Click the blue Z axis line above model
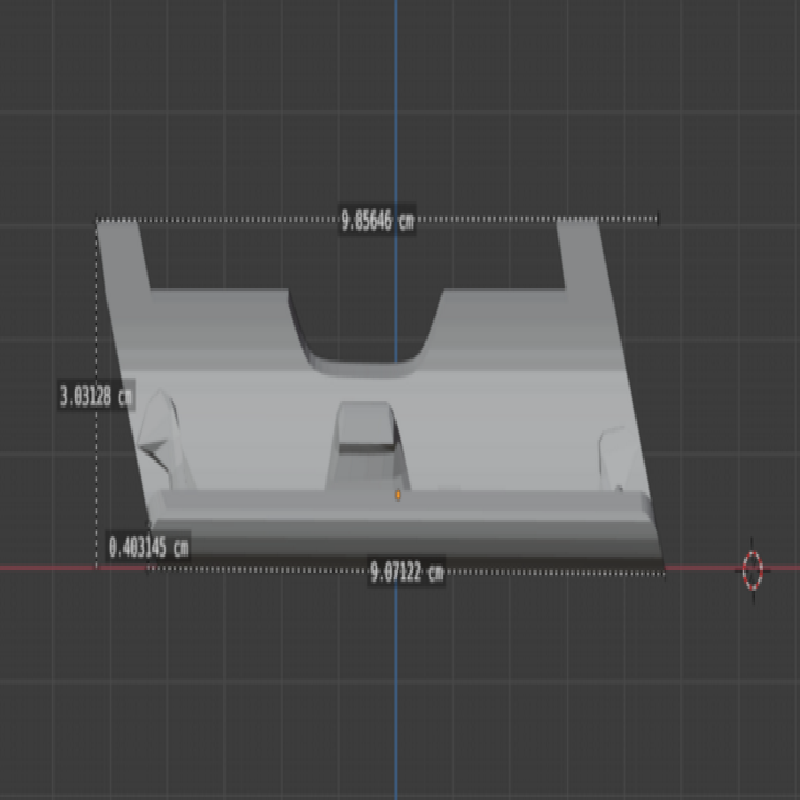Viewport: 800px width, 800px height. coord(395,100)
